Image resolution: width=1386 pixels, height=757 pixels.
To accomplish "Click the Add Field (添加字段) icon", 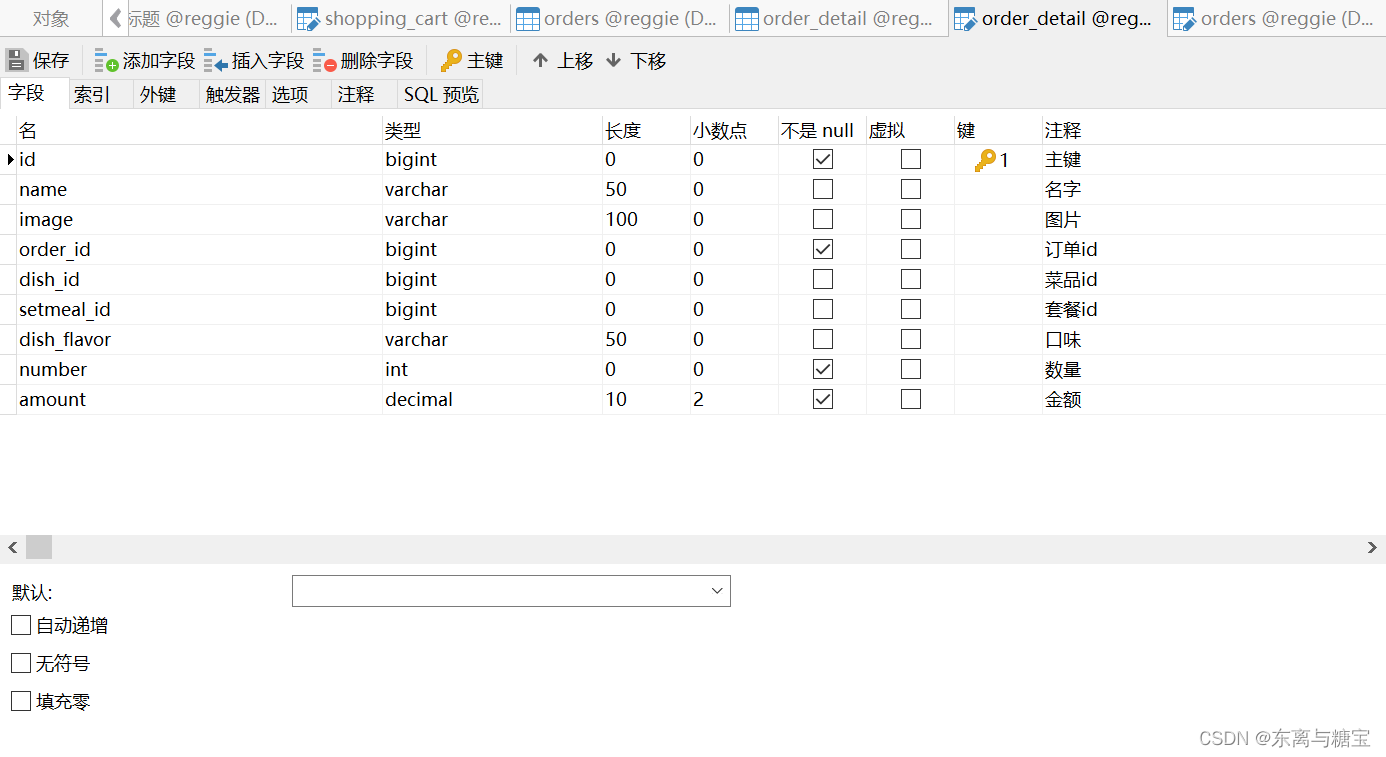I will 106,61.
